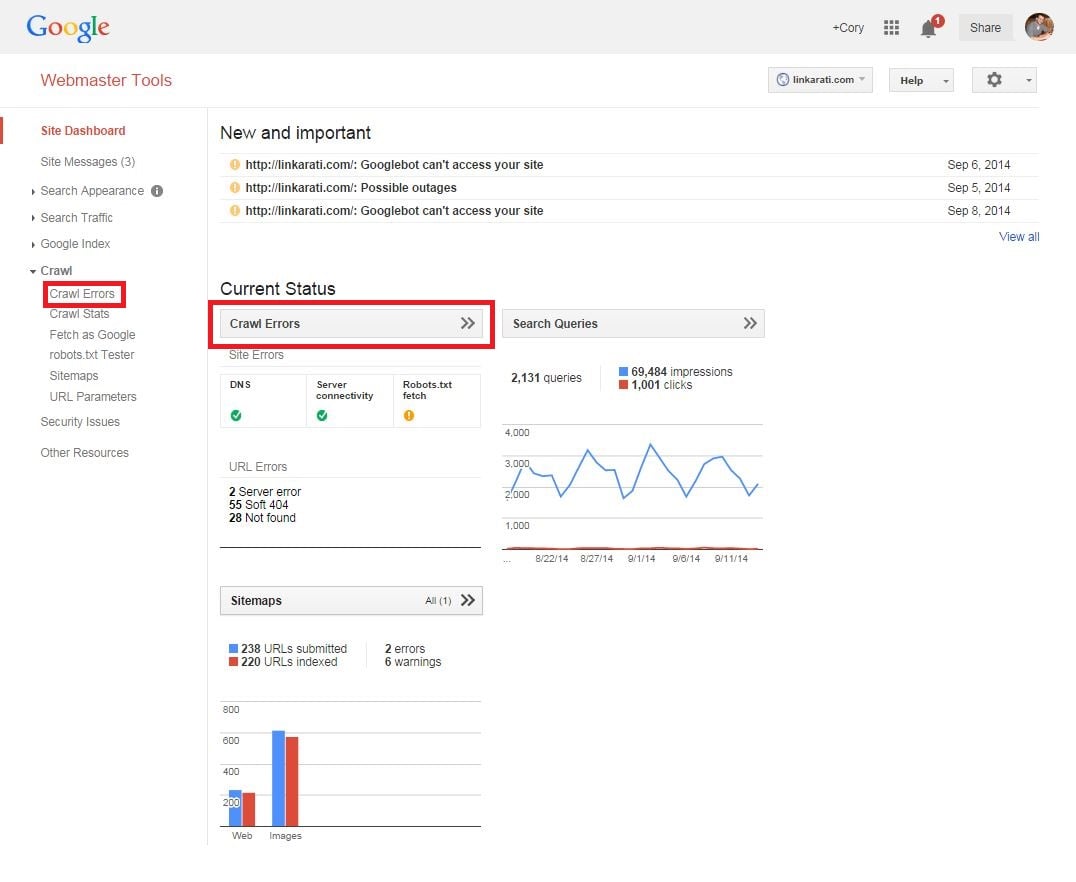Click the DNS green check icon
1076x882 pixels.
[x=236, y=415]
